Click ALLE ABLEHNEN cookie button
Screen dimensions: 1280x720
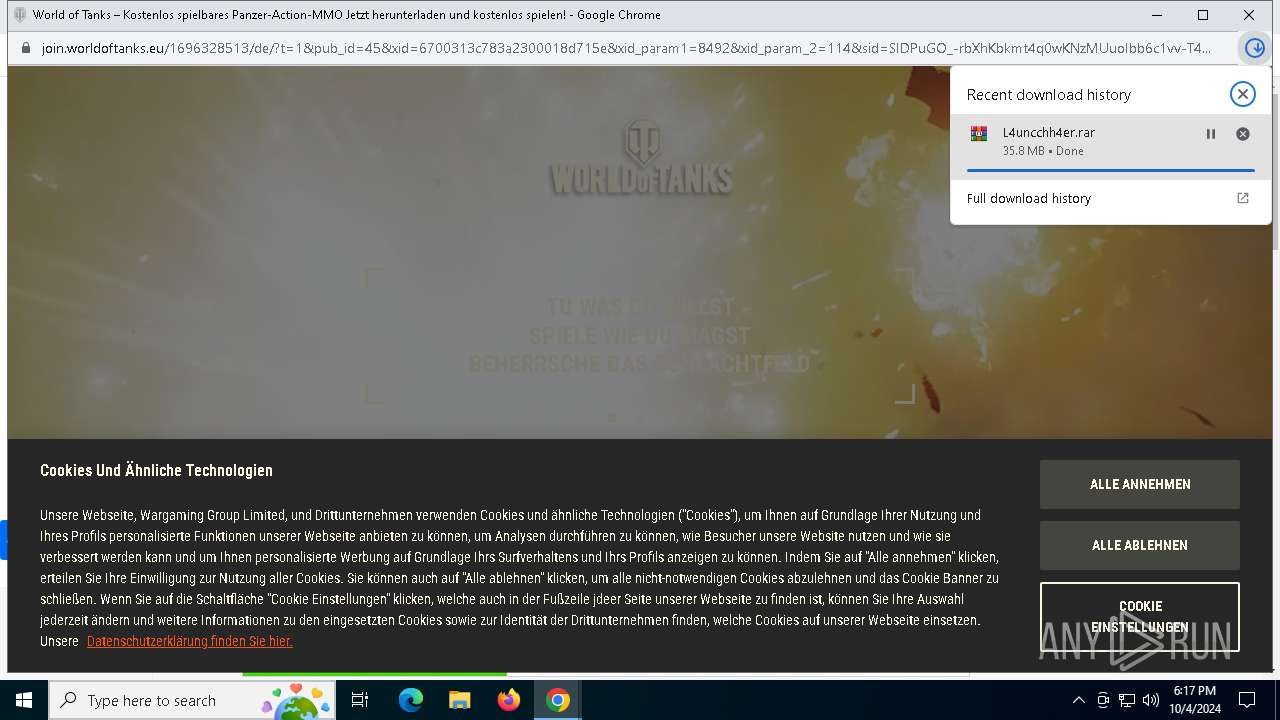(x=1140, y=545)
